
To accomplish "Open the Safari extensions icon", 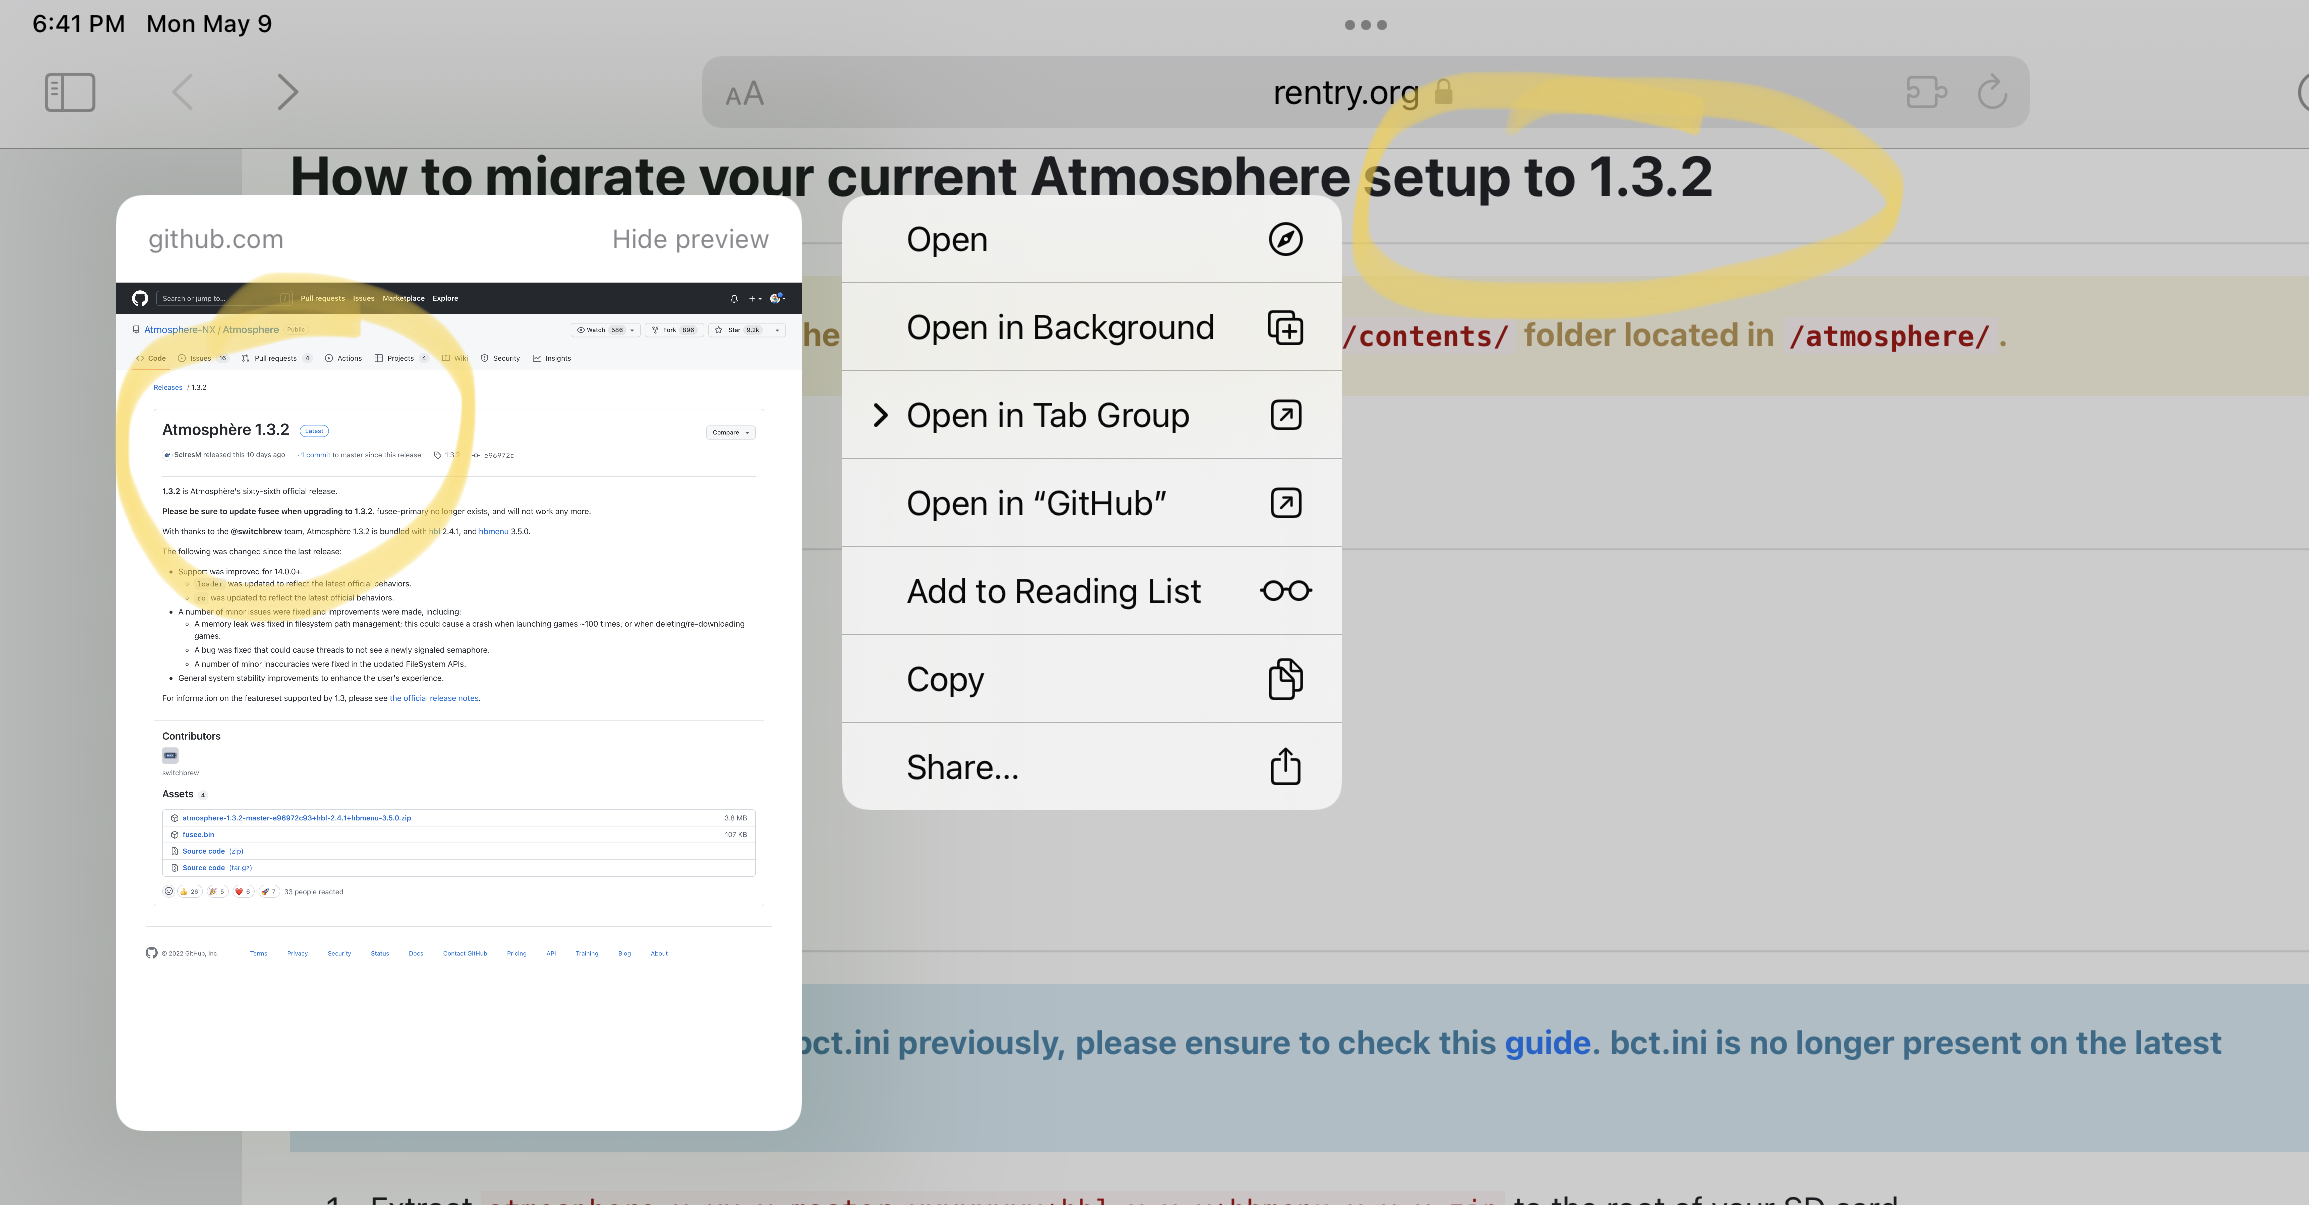I will [1926, 92].
